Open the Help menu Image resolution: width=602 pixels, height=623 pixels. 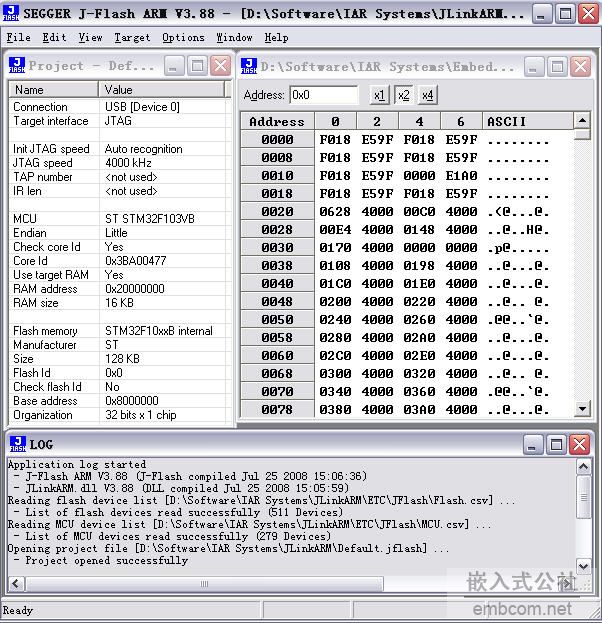tap(277, 37)
